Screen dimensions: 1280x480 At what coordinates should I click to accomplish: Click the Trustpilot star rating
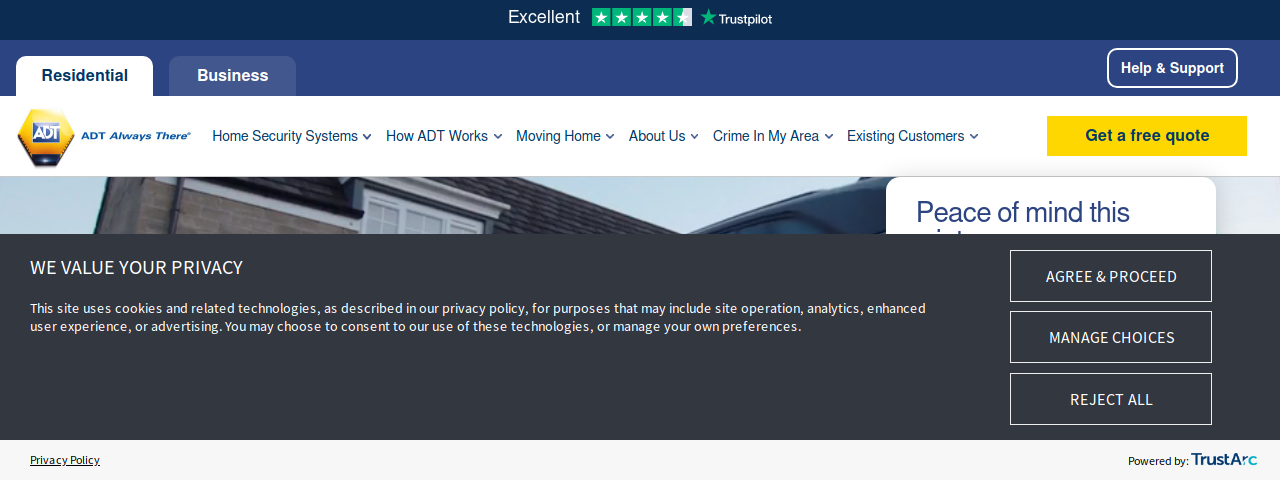642,17
